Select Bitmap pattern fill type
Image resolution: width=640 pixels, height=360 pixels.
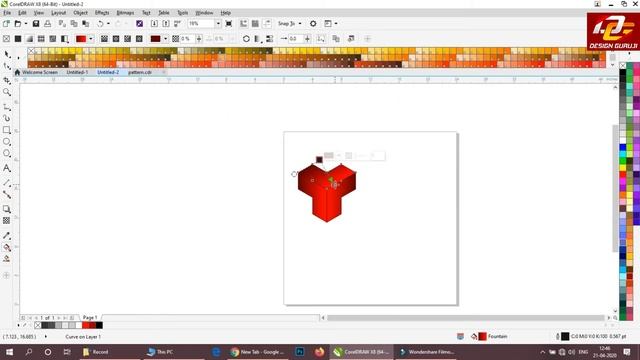[53, 39]
